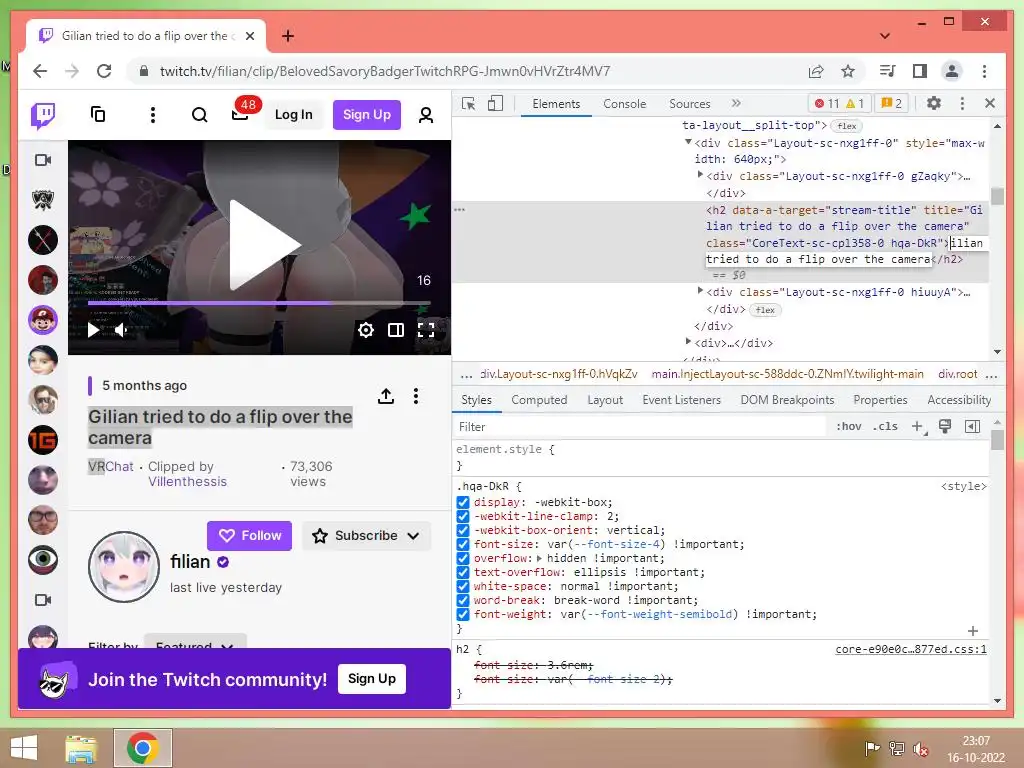This screenshot has width=1024, height=768.
Task: Uncheck the white-space normal property
Action: pos(463,586)
